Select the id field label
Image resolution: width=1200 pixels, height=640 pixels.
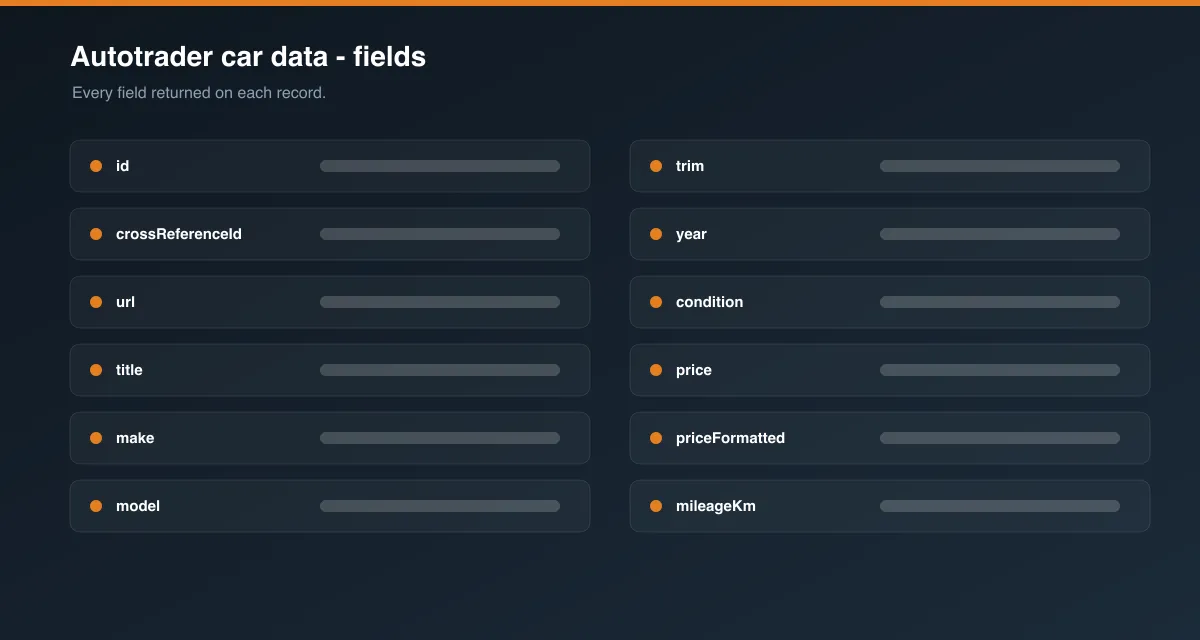coord(122,166)
